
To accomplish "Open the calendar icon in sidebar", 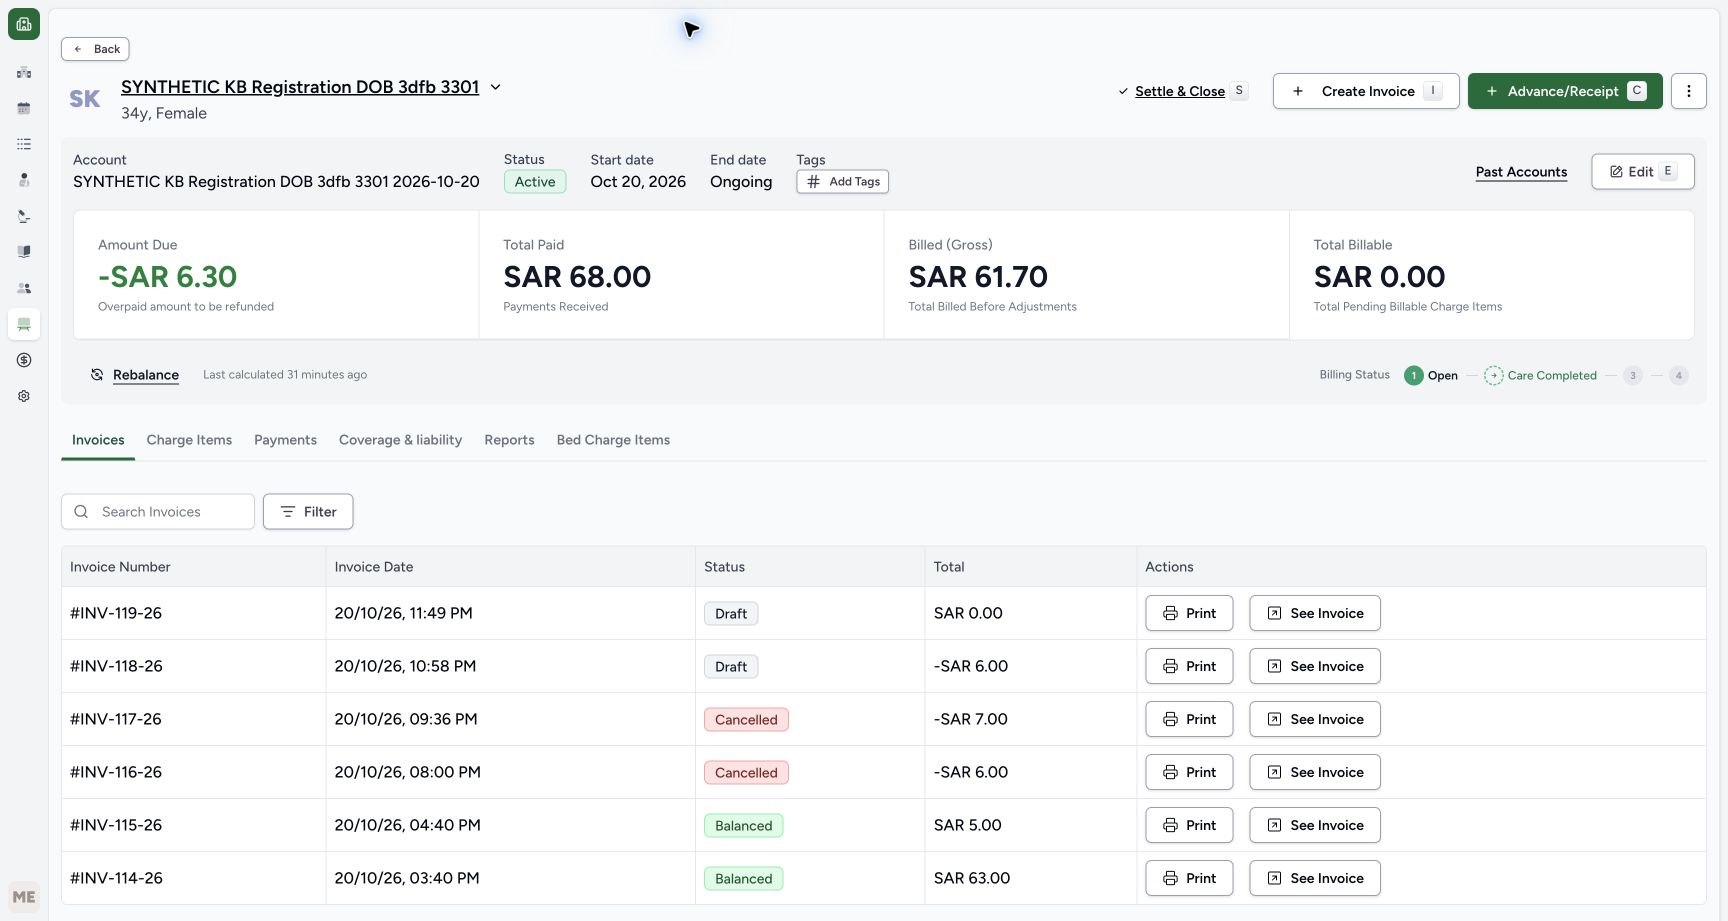I will [x=24, y=108].
